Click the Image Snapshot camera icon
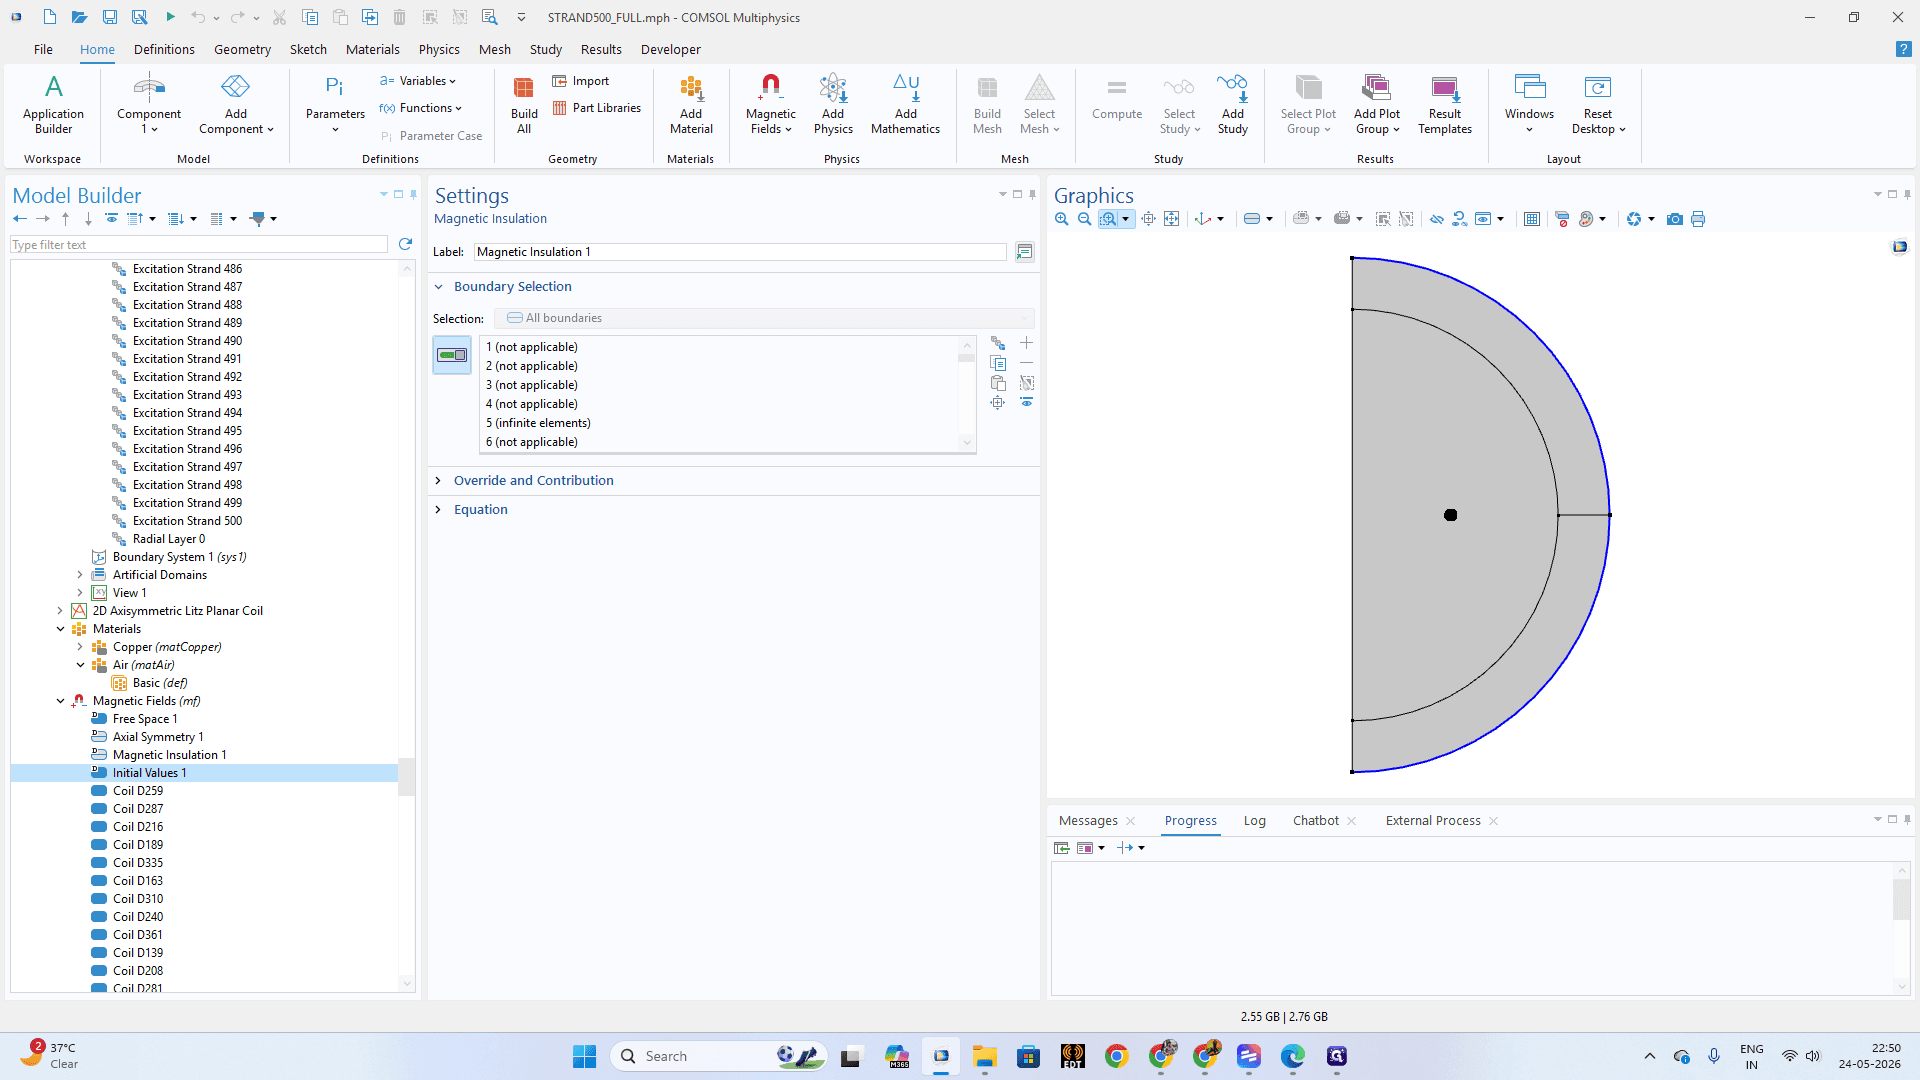Viewport: 1920px width, 1080px height. [x=1675, y=219]
